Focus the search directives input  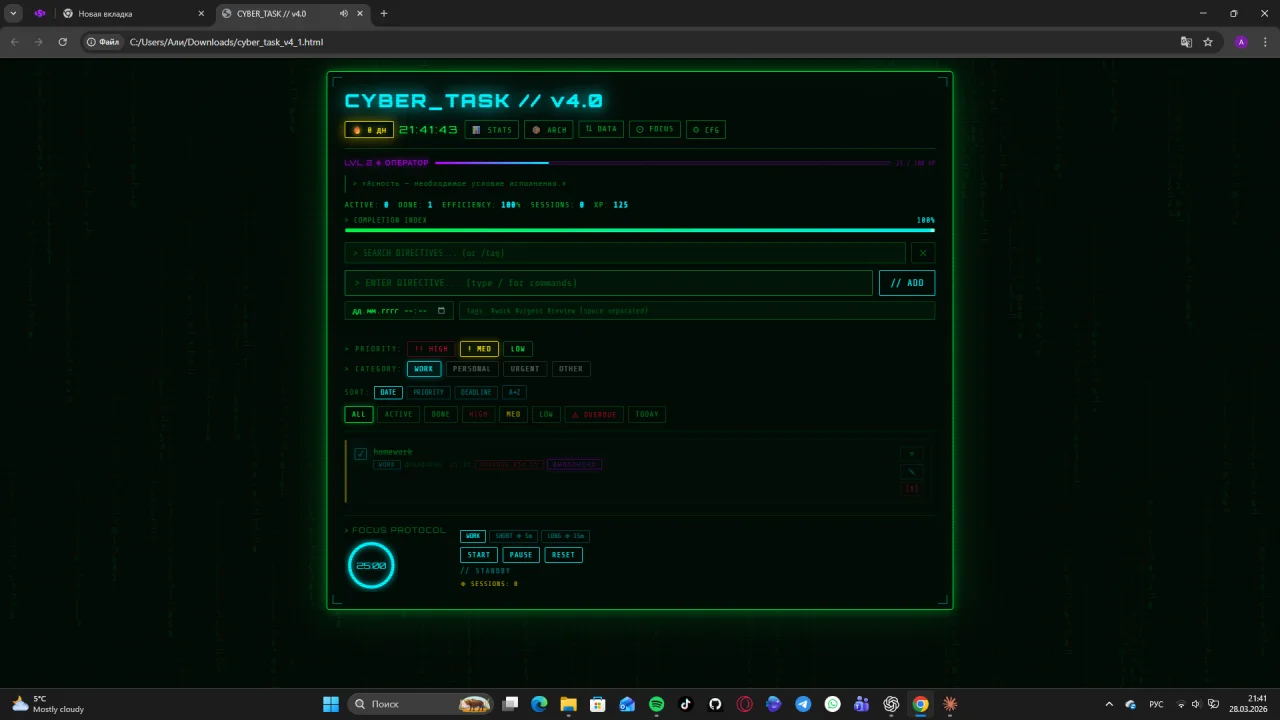click(625, 253)
